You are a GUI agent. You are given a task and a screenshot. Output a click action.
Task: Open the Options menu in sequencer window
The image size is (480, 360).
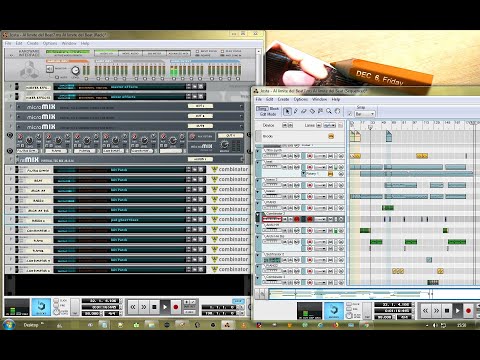(x=301, y=99)
